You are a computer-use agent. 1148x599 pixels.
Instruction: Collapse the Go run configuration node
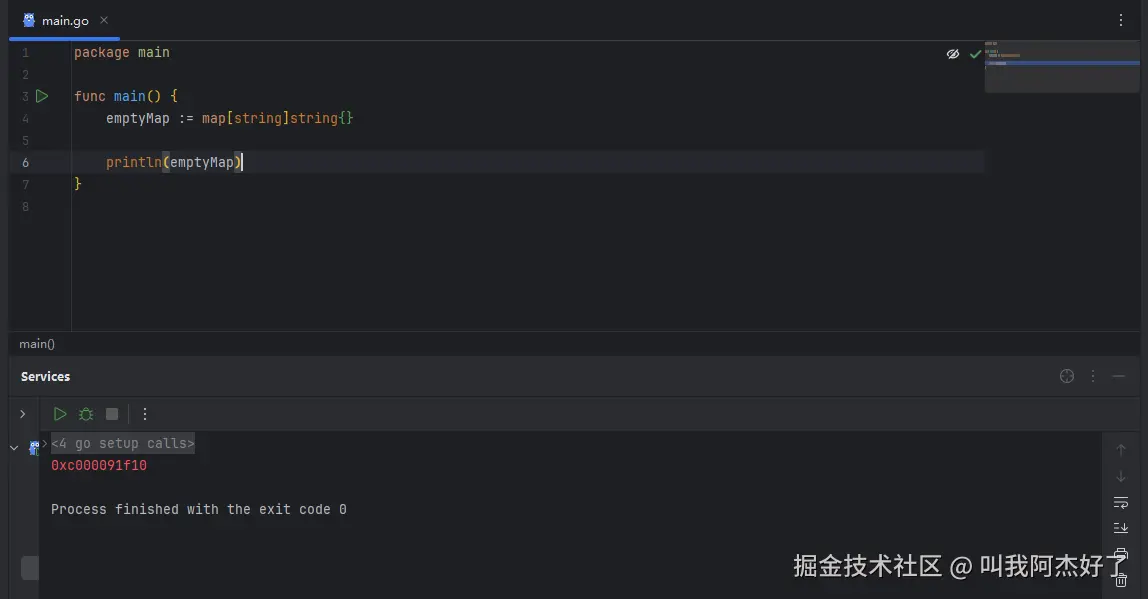[14, 447]
